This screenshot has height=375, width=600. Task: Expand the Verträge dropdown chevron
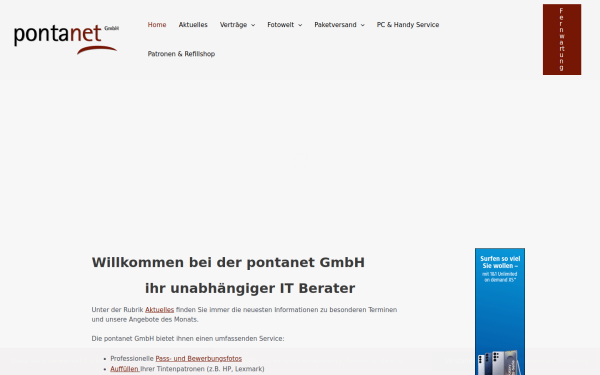click(x=253, y=25)
